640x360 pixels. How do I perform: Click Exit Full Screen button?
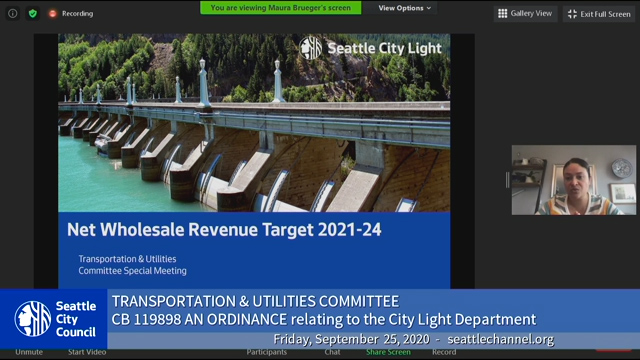click(x=599, y=14)
